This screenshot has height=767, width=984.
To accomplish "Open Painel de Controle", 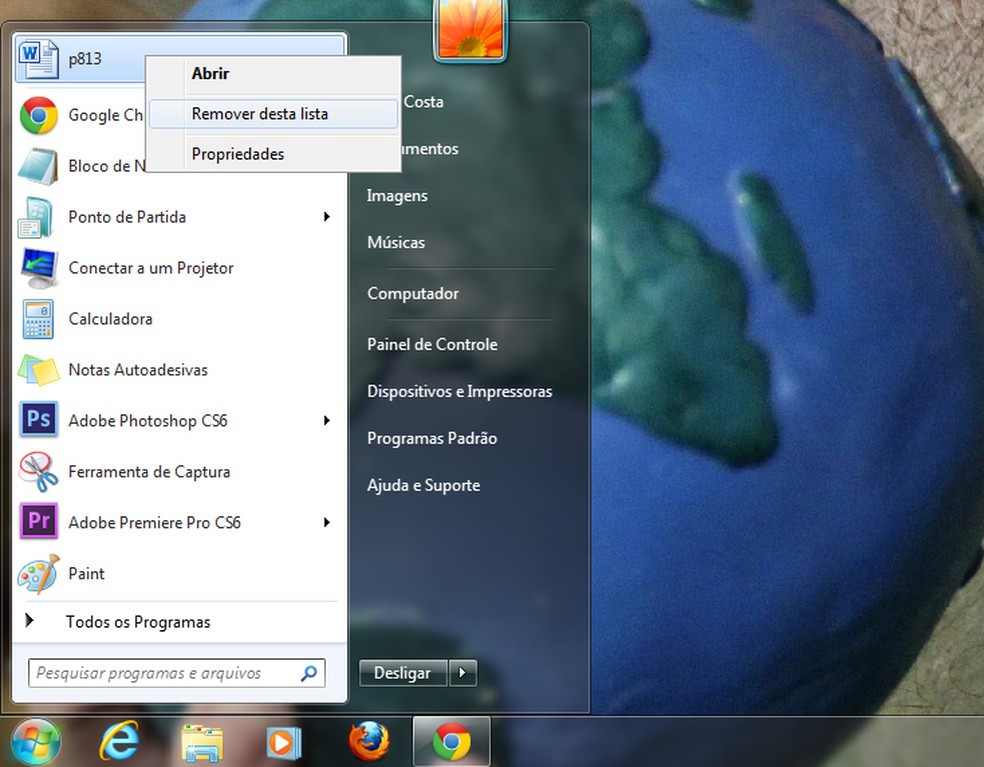I will [432, 345].
